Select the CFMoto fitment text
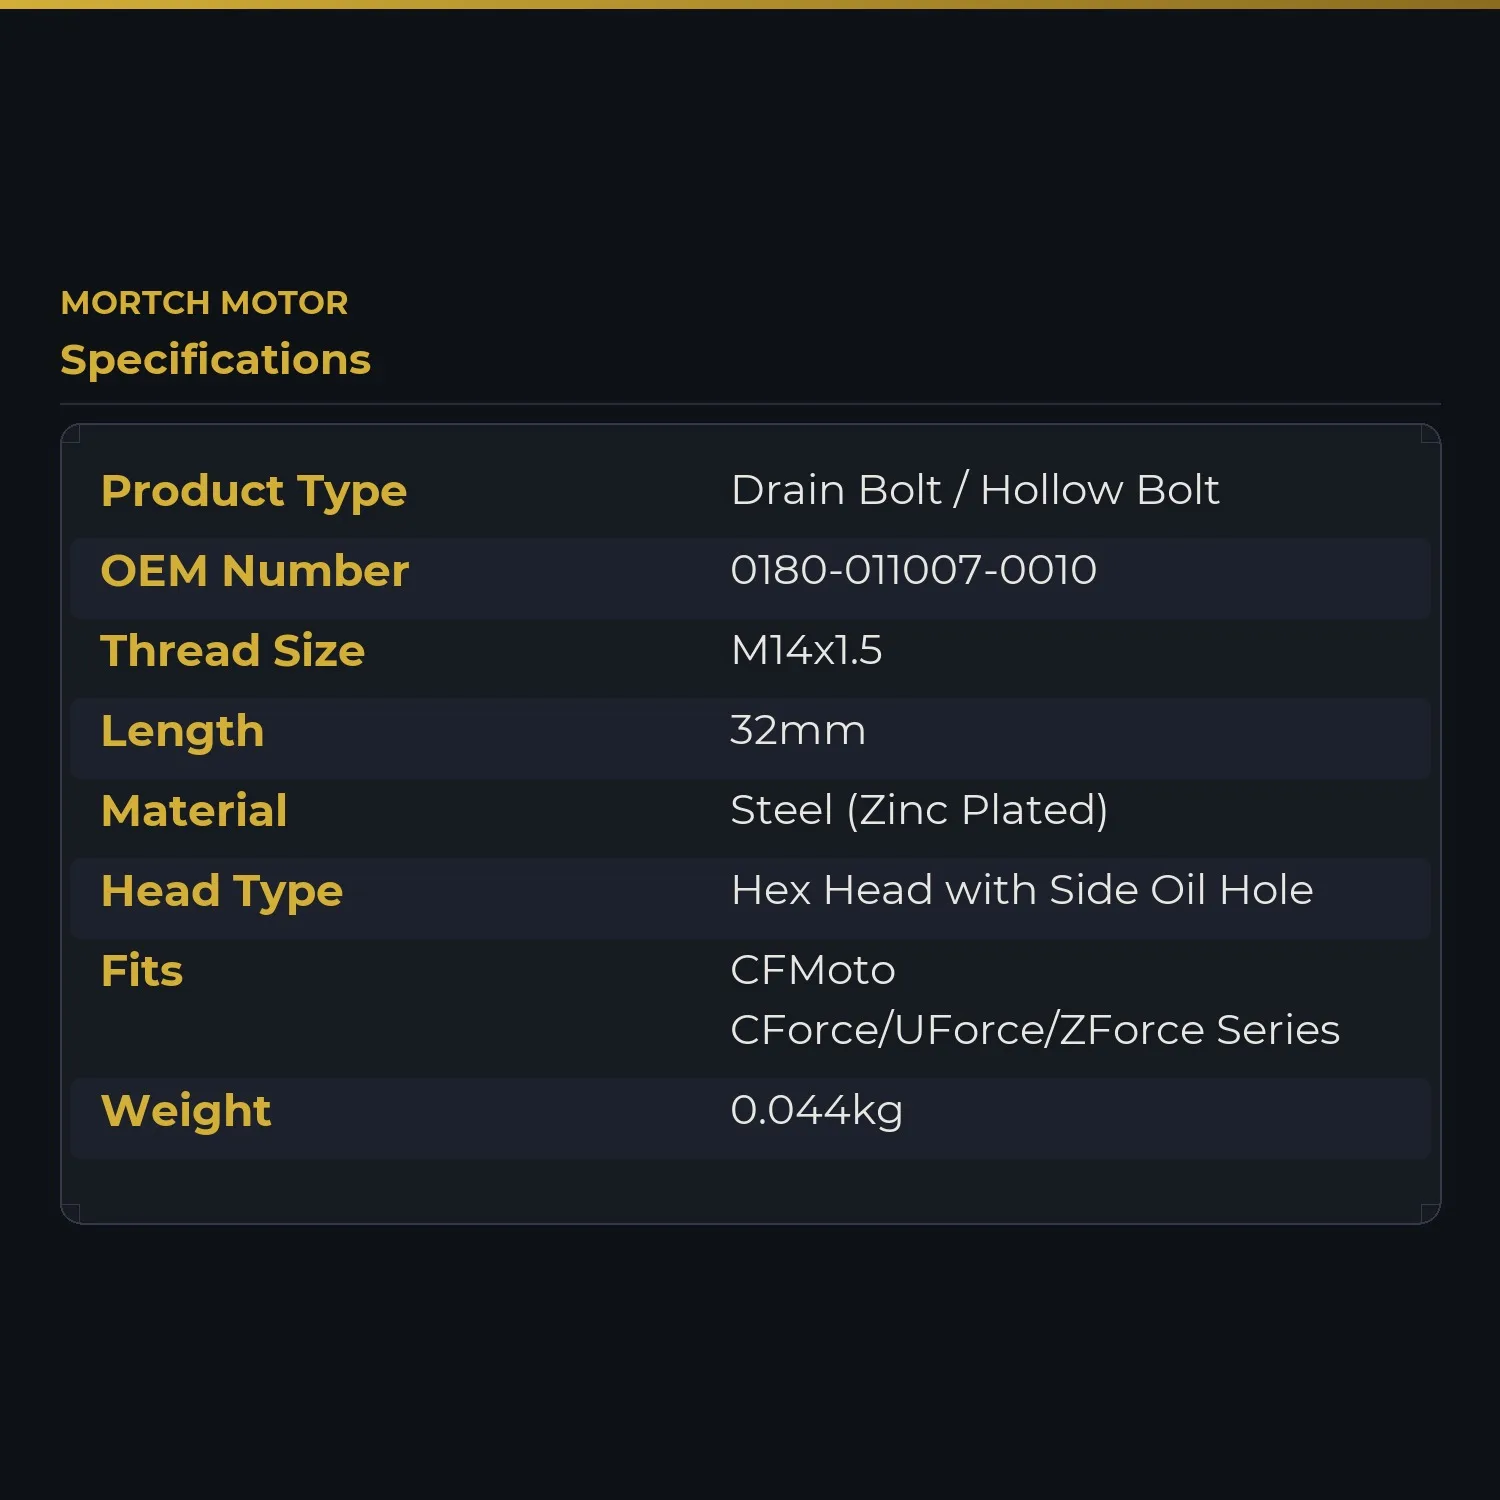Viewport: 1500px width, 1500px height. click(813, 970)
